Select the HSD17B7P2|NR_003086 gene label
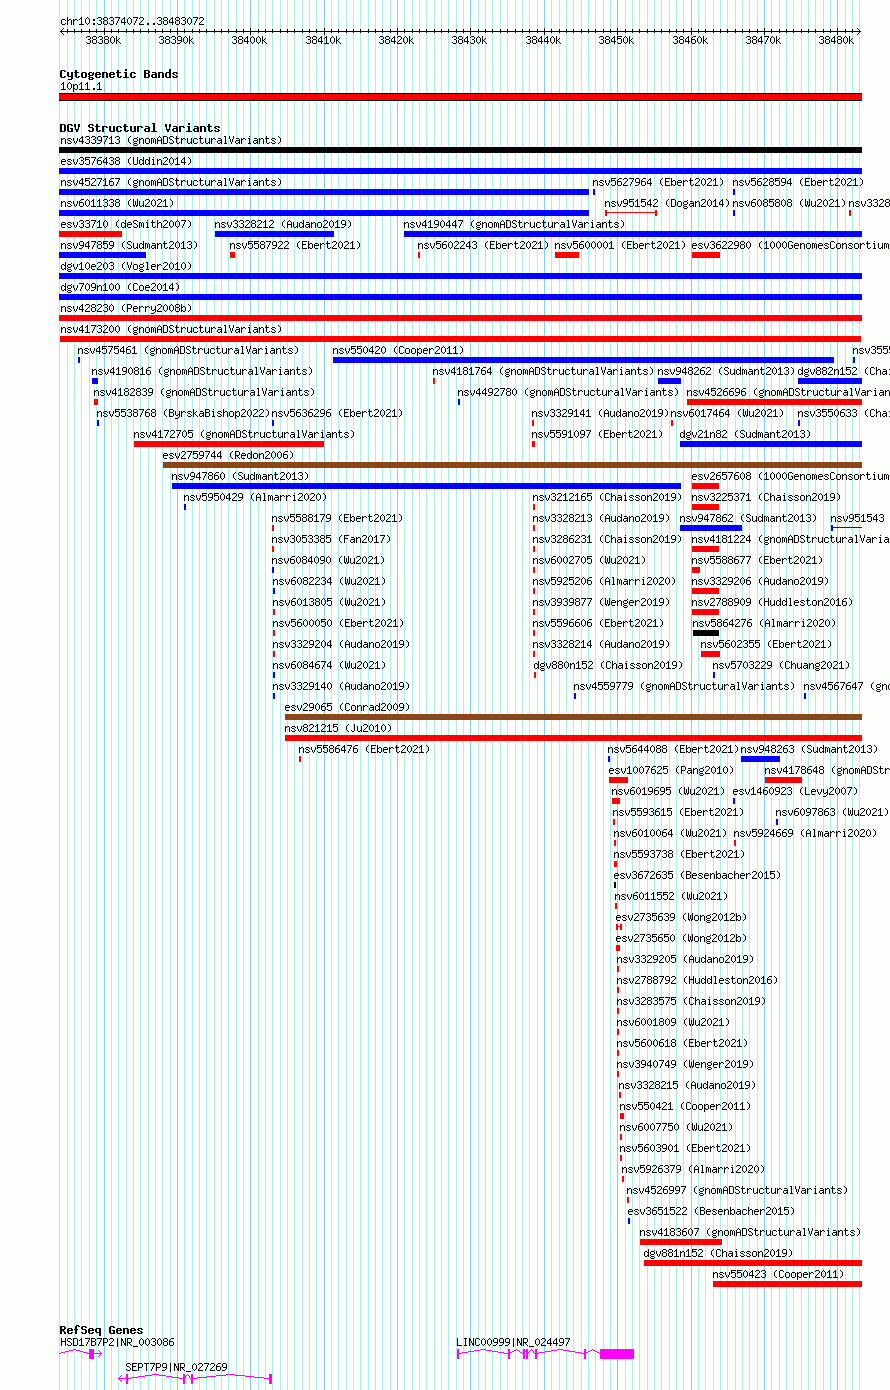890x1390 pixels. [x=117, y=1342]
